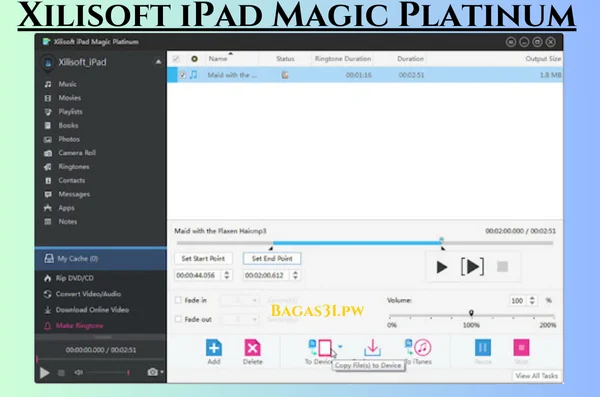This screenshot has height=397, width=600.
Task: Click the Stop task icon
Action: tap(522, 348)
